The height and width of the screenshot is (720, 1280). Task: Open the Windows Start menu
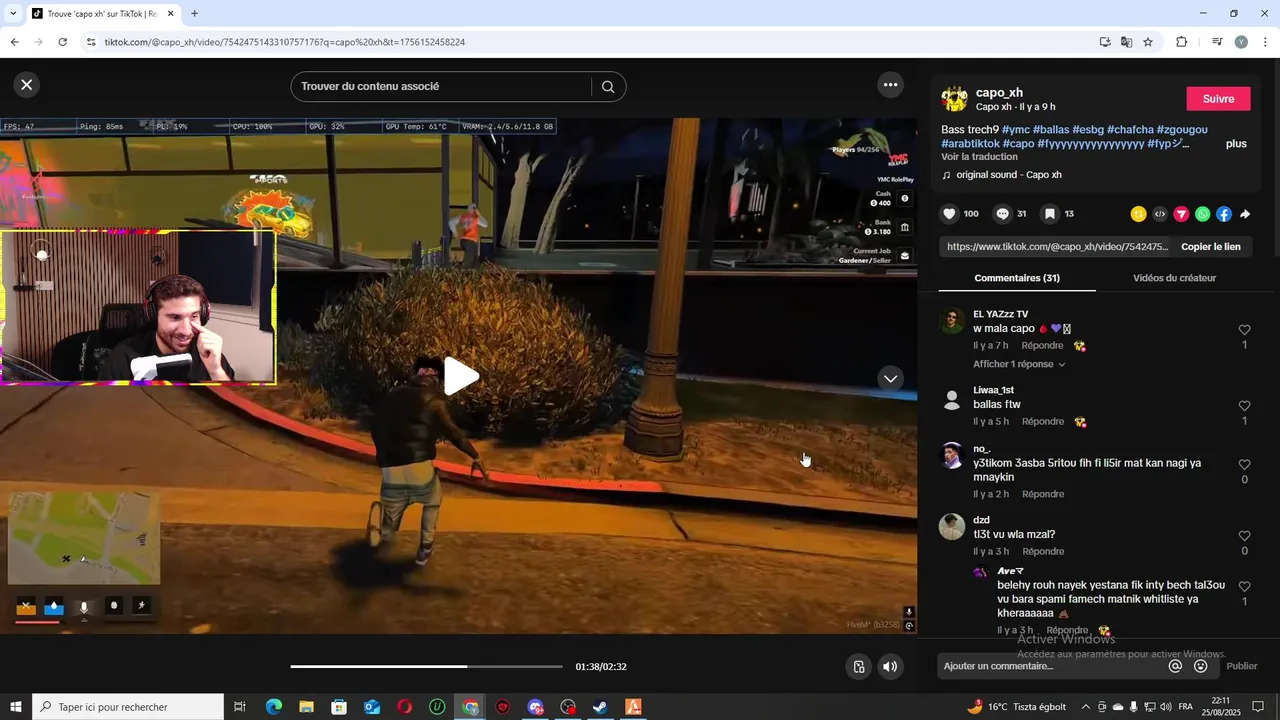coord(15,707)
